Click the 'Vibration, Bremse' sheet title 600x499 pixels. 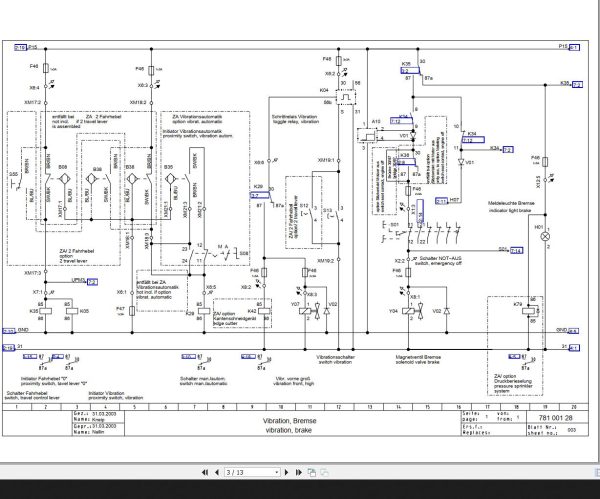tap(289, 421)
